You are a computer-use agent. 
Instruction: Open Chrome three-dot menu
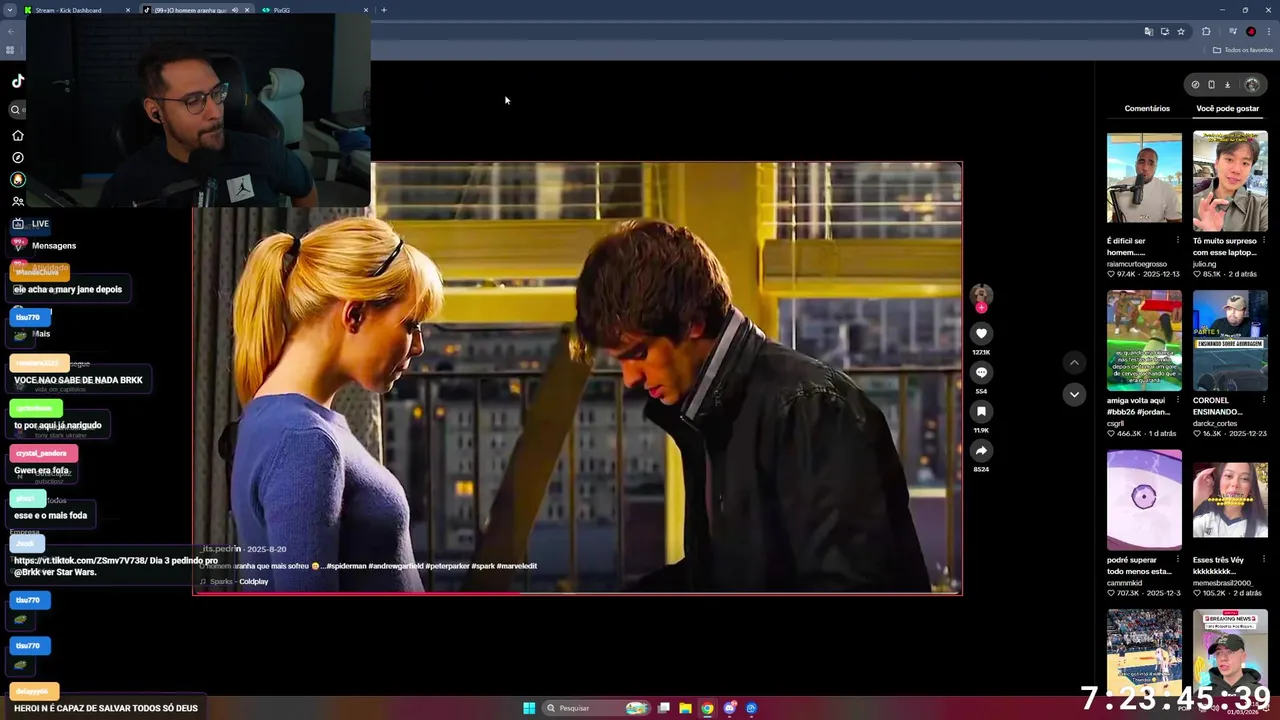click(x=1268, y=32)
